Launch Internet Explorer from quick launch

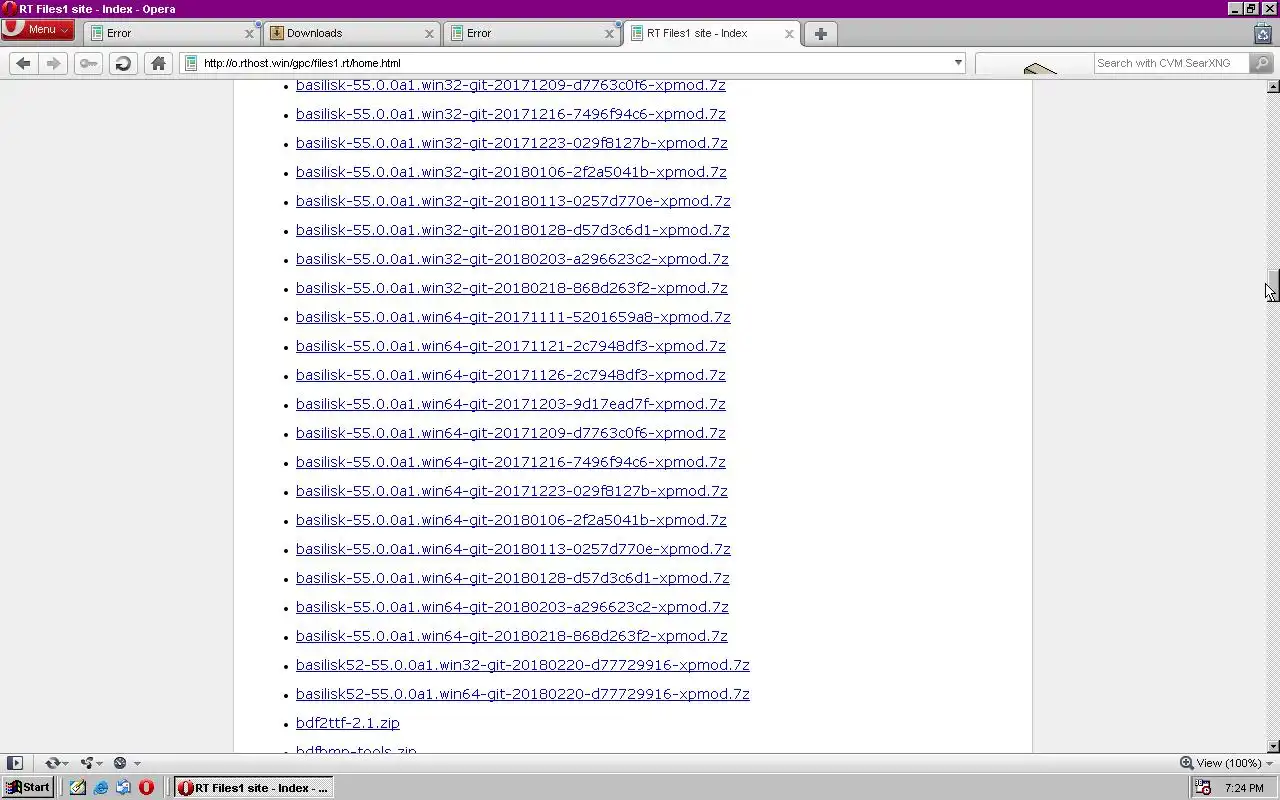[101, 788]
